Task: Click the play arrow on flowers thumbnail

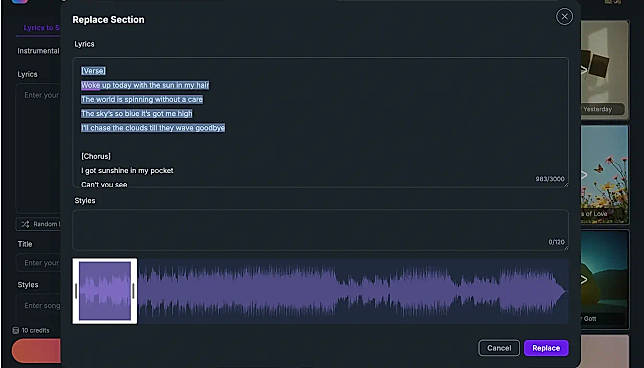Action: (x=584, y=175)
